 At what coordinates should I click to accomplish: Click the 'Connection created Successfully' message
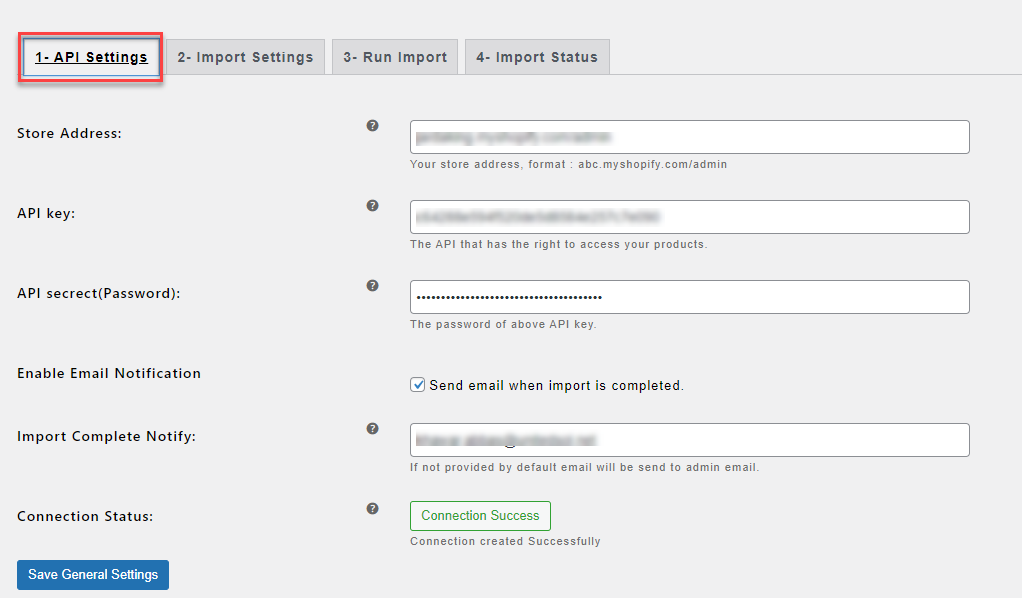[x=505, y=542]
